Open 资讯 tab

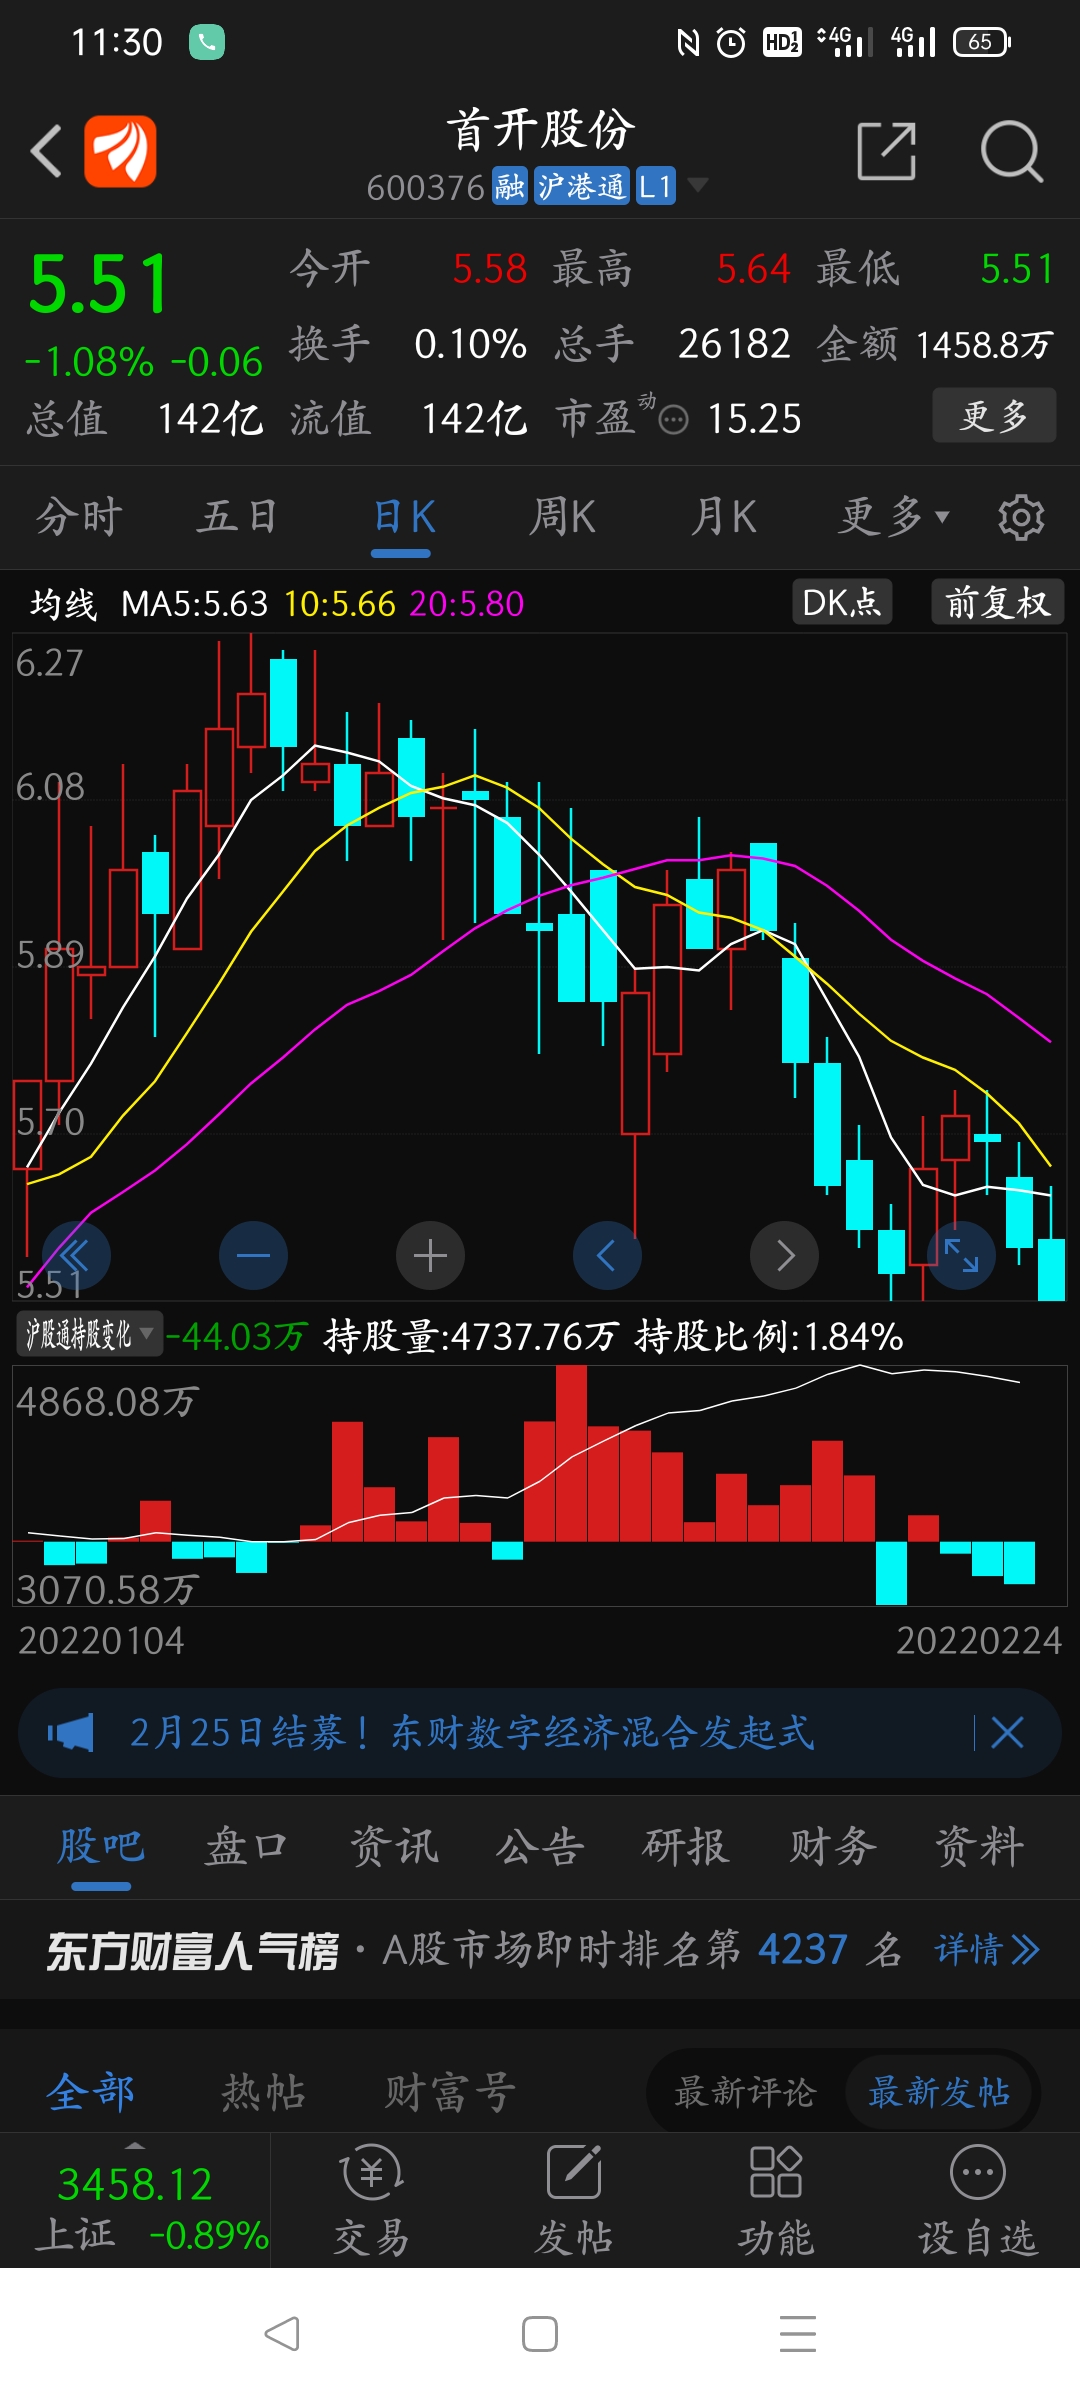click(x=394, y=1846)
